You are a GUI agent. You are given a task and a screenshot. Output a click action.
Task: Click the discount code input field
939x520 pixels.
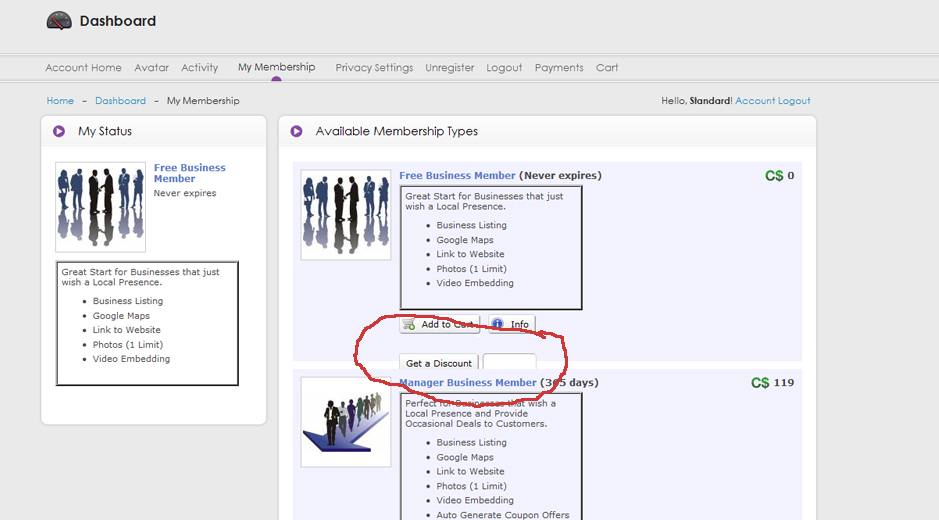tap(509, 363)
